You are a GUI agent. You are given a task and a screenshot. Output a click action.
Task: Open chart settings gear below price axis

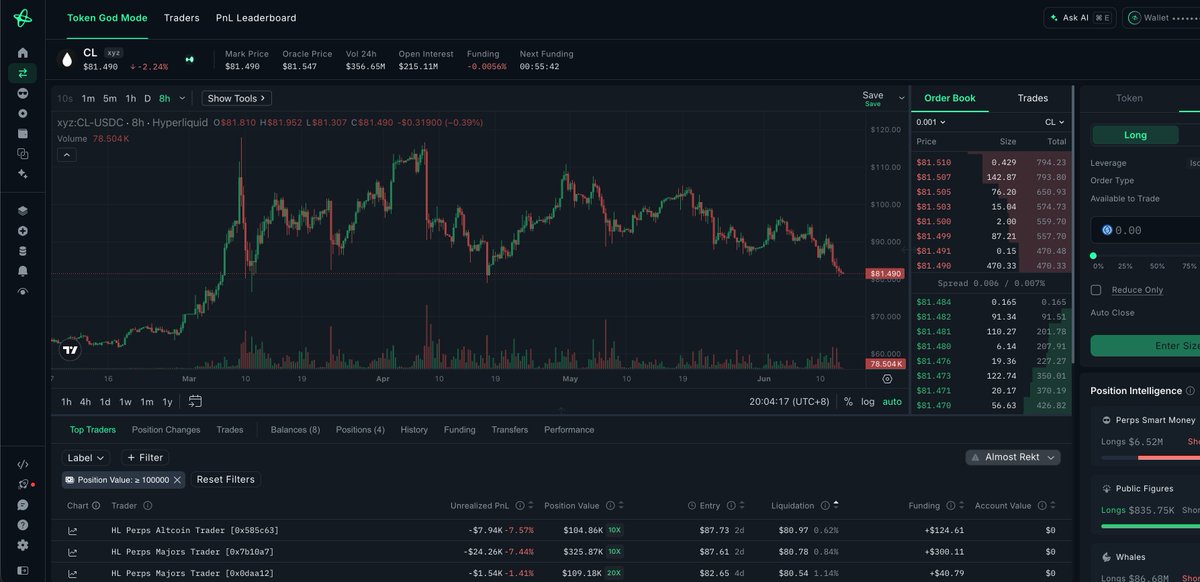click(887, 379)
